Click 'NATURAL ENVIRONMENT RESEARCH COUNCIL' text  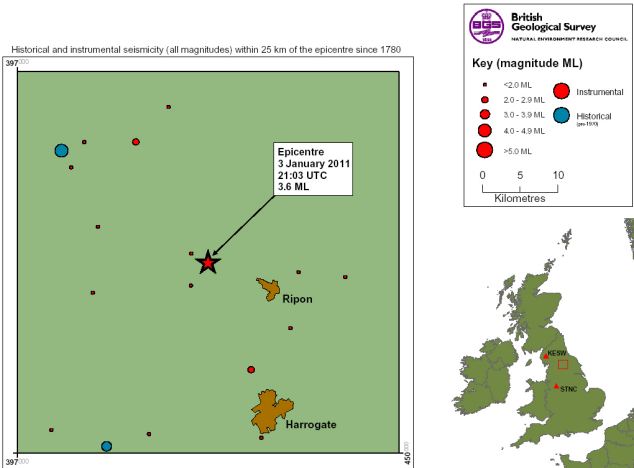point(569,39)
